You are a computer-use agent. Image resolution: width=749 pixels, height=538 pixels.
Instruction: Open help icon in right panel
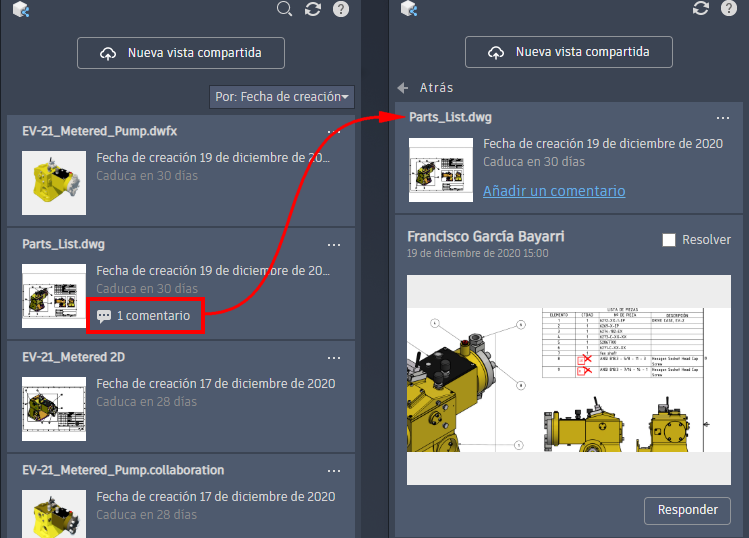pyautogui.click(x=729, y=9)
